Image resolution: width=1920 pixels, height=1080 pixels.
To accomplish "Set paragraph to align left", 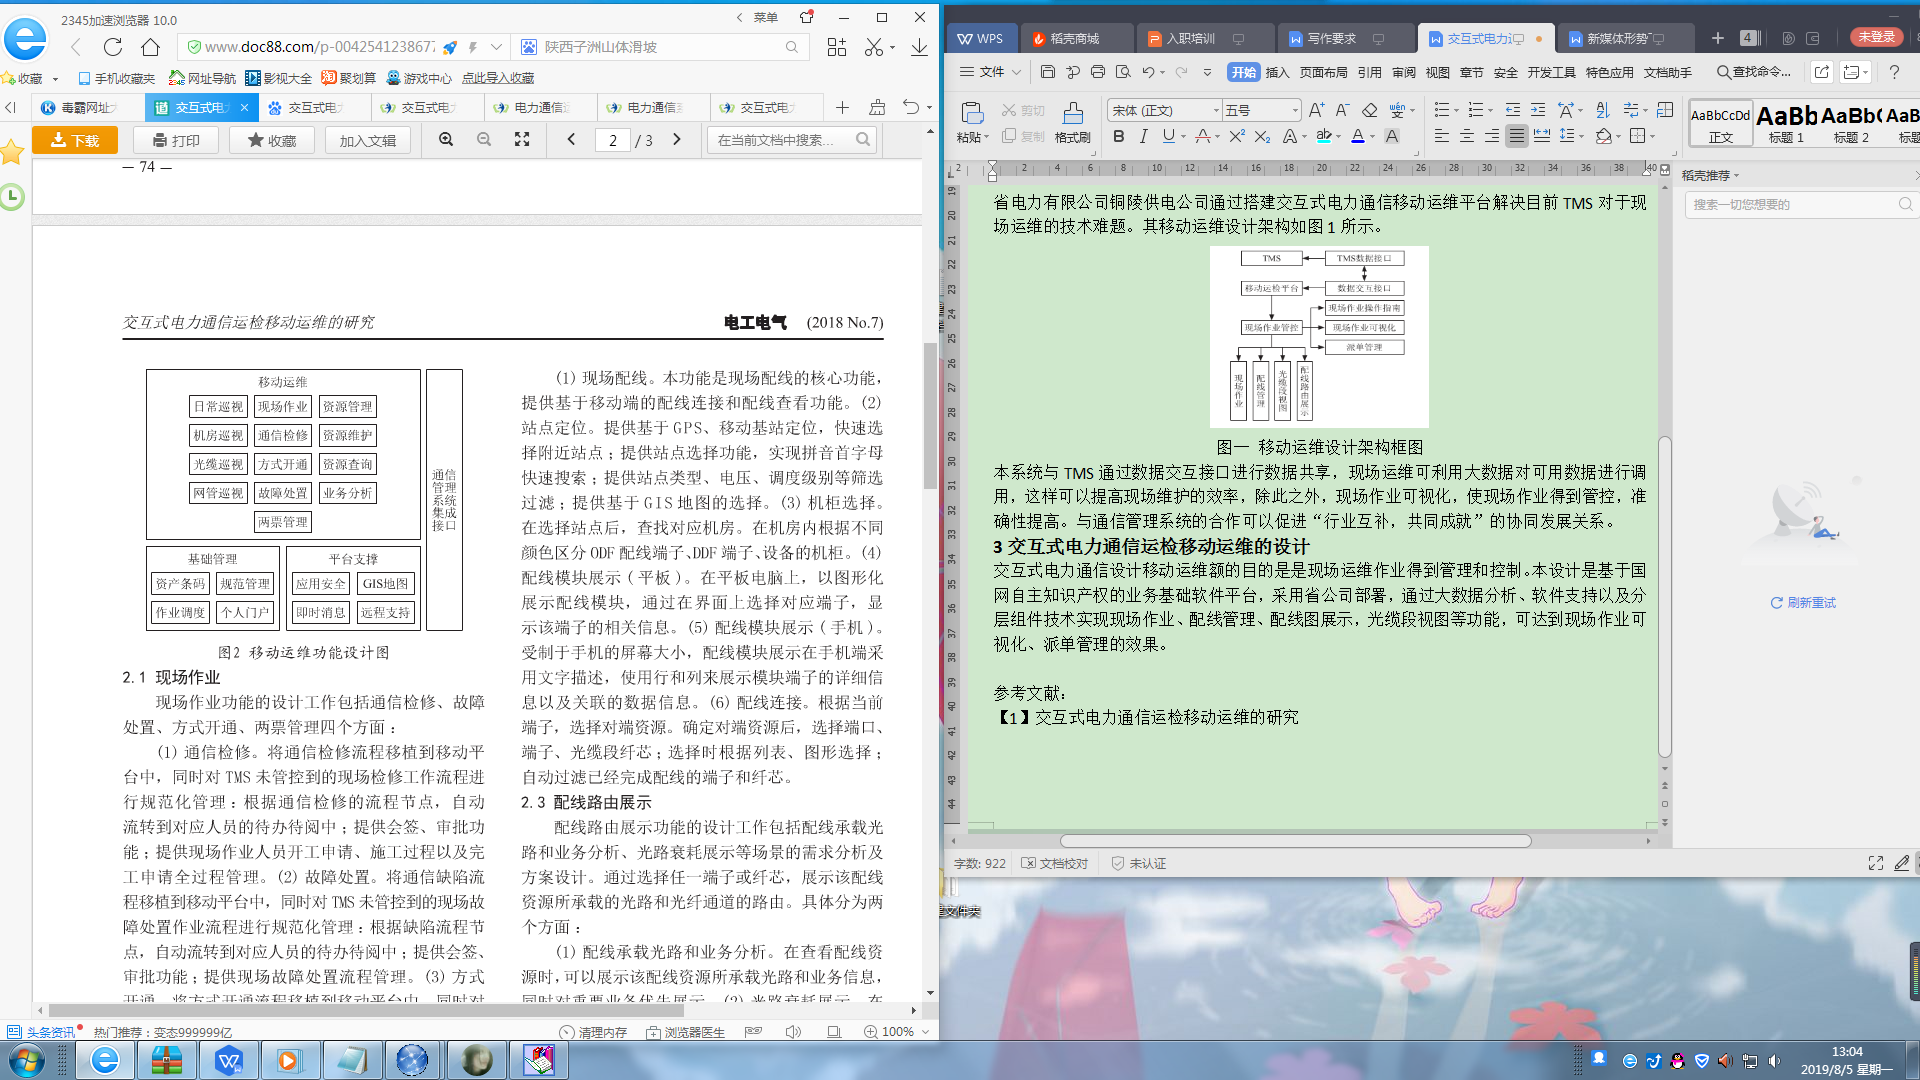I will 1441,136.
